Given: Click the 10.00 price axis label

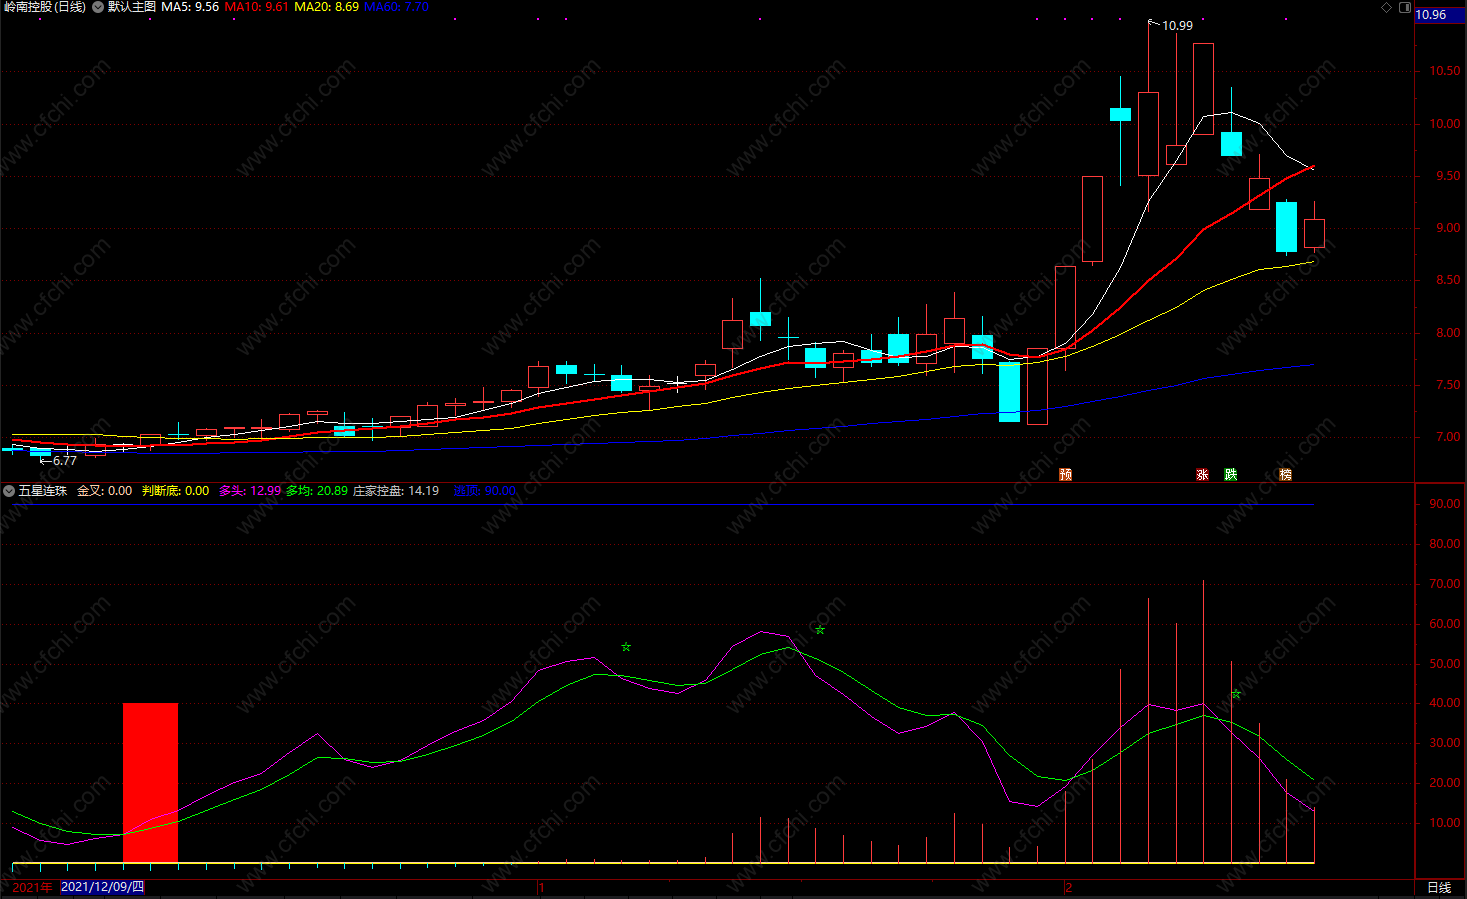Looking at the screenshot, I should point(1445,124).
